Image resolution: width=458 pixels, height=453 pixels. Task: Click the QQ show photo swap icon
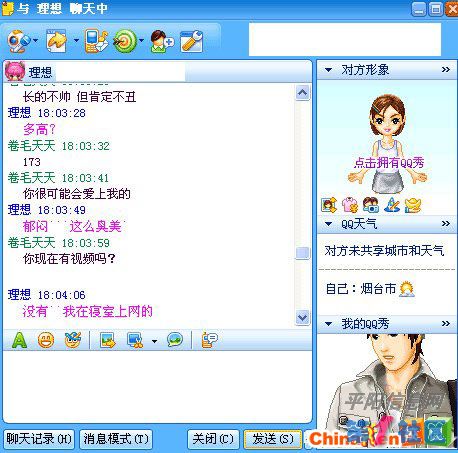pyautogui.click(x=329, y=205)
